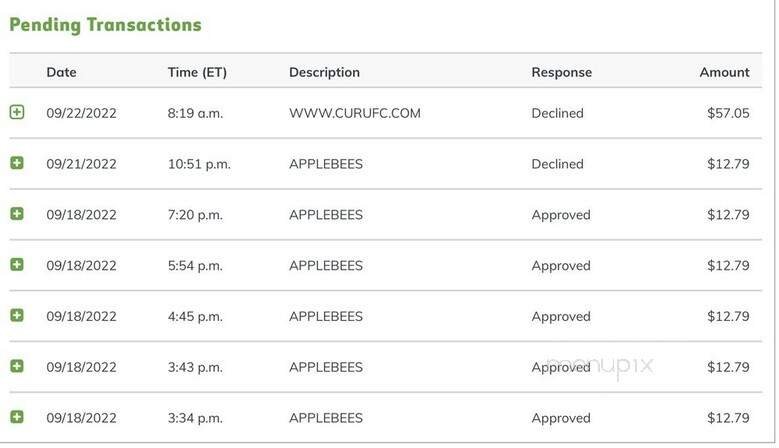Click the Declined status on 09/21/2022
779x448 pixels.
pyautogui.click(x=557, y=164)
